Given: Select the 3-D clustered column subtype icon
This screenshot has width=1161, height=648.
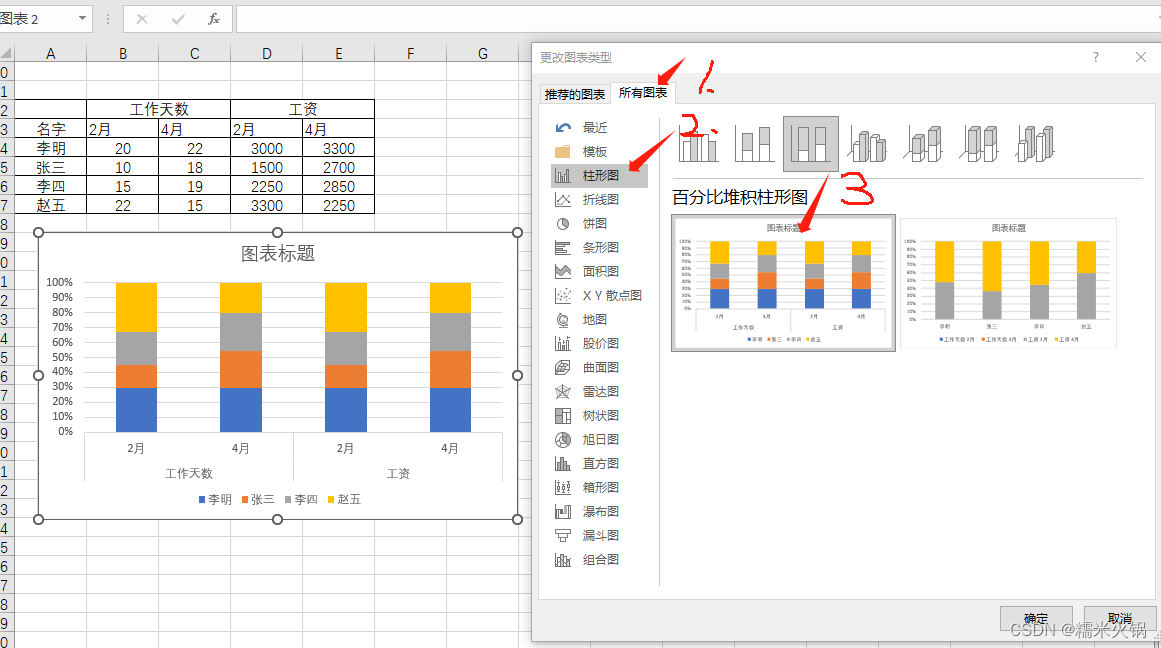Looking at the screenshot, I should point(867,144).
